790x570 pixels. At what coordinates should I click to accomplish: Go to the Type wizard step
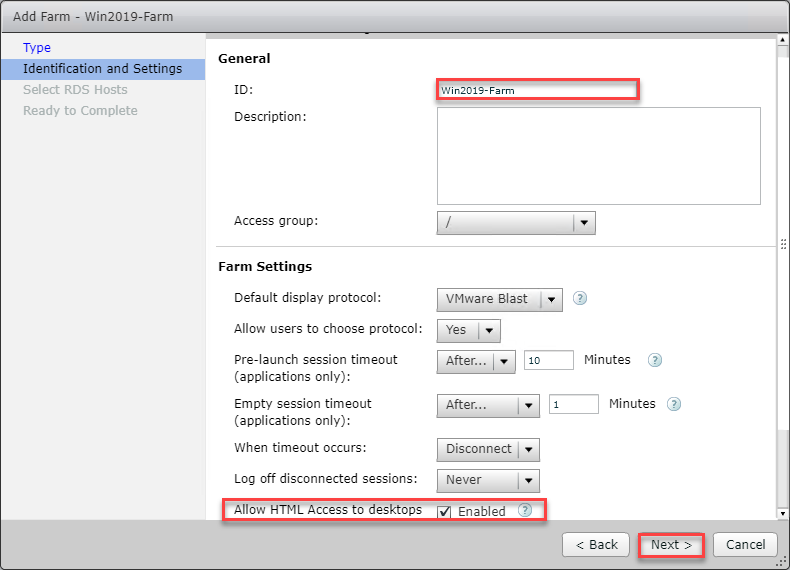point(37,47)
